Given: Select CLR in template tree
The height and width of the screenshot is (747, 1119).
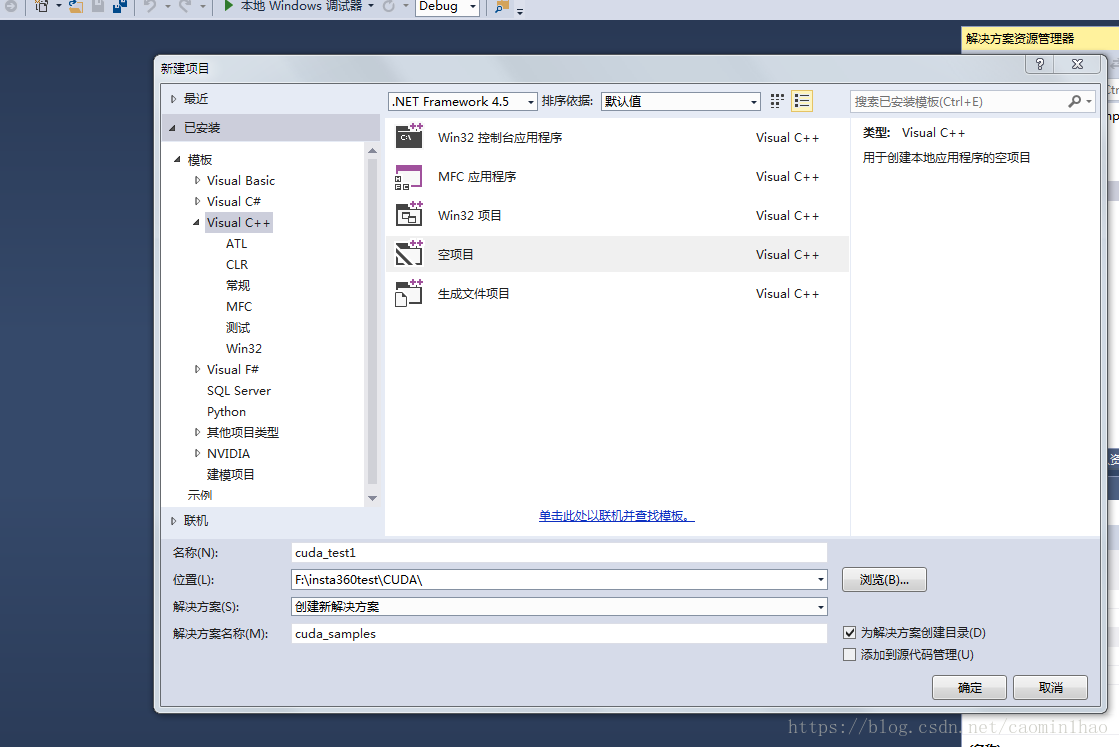Looking at the screenshot, I should click(237, 264).
